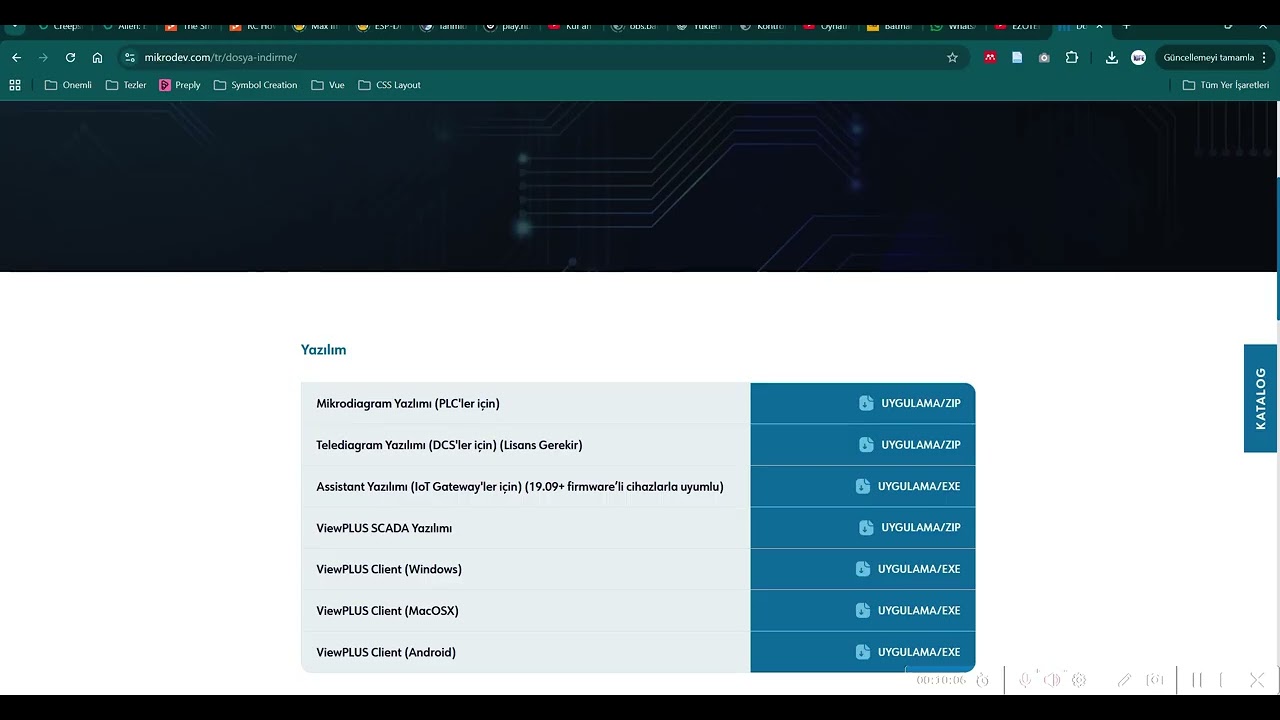Switch to the ESP-D browser tab
The image size is (1280, 720).
(380, 26)
